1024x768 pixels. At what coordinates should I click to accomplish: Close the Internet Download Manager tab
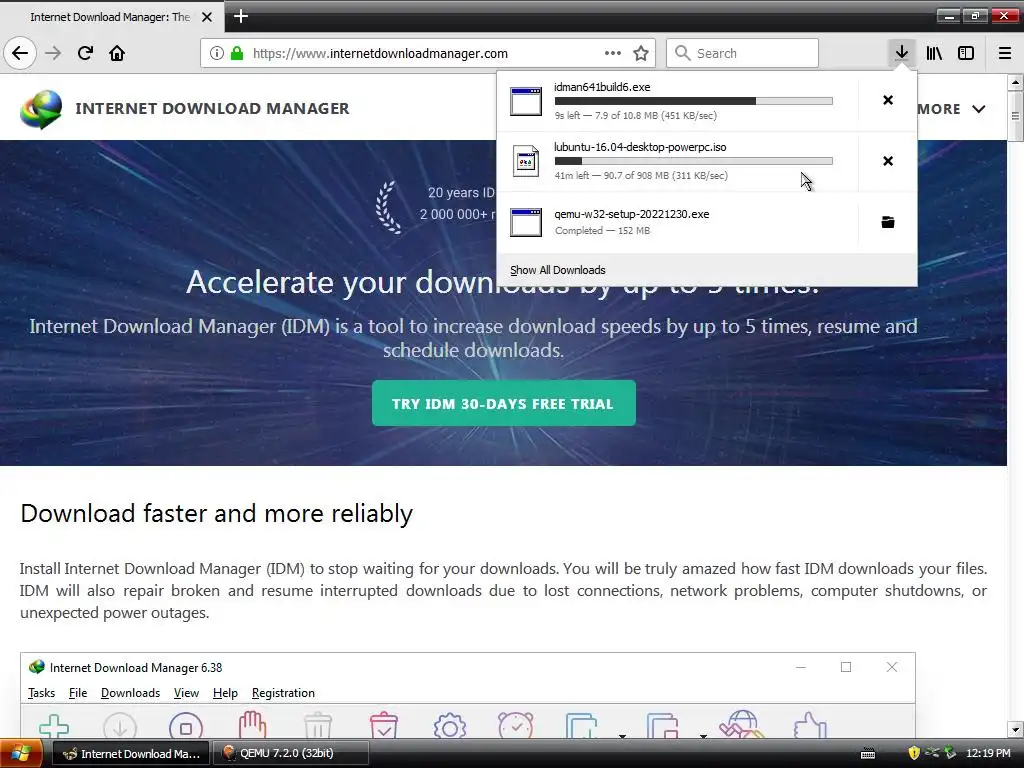coord(206,17)
